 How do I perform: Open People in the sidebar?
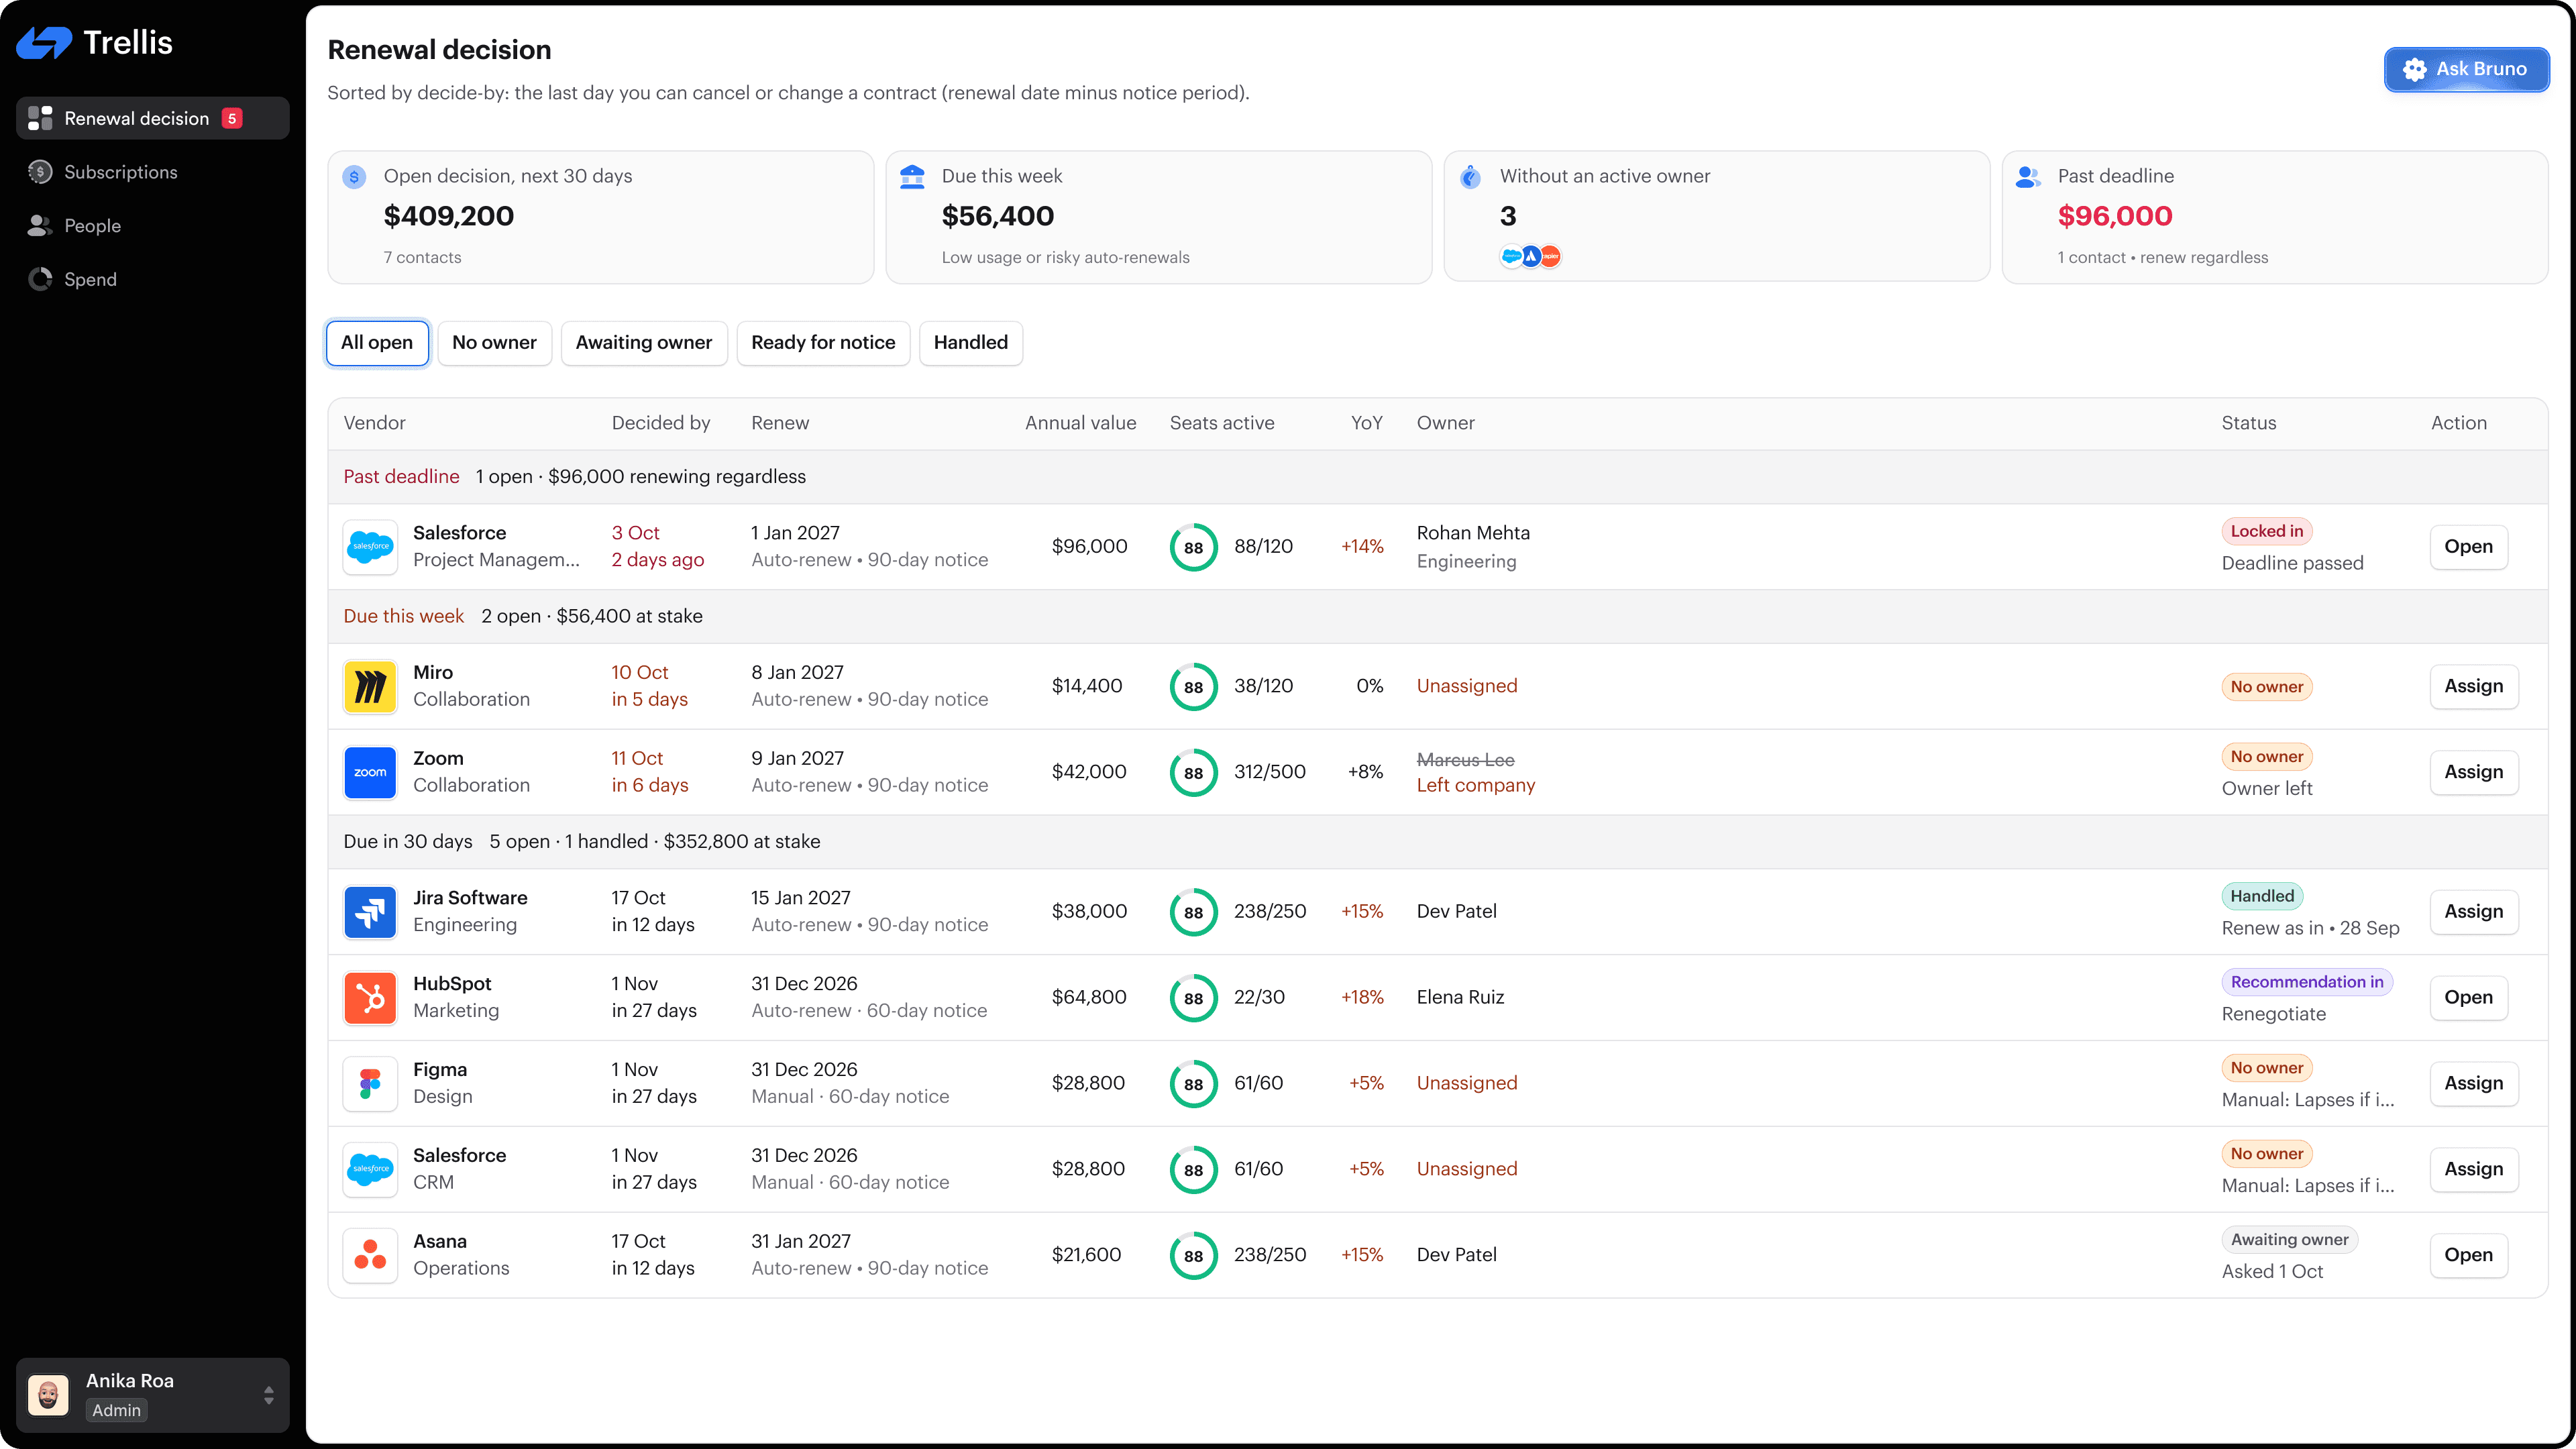pyautogui.click(x=152, y=226)
